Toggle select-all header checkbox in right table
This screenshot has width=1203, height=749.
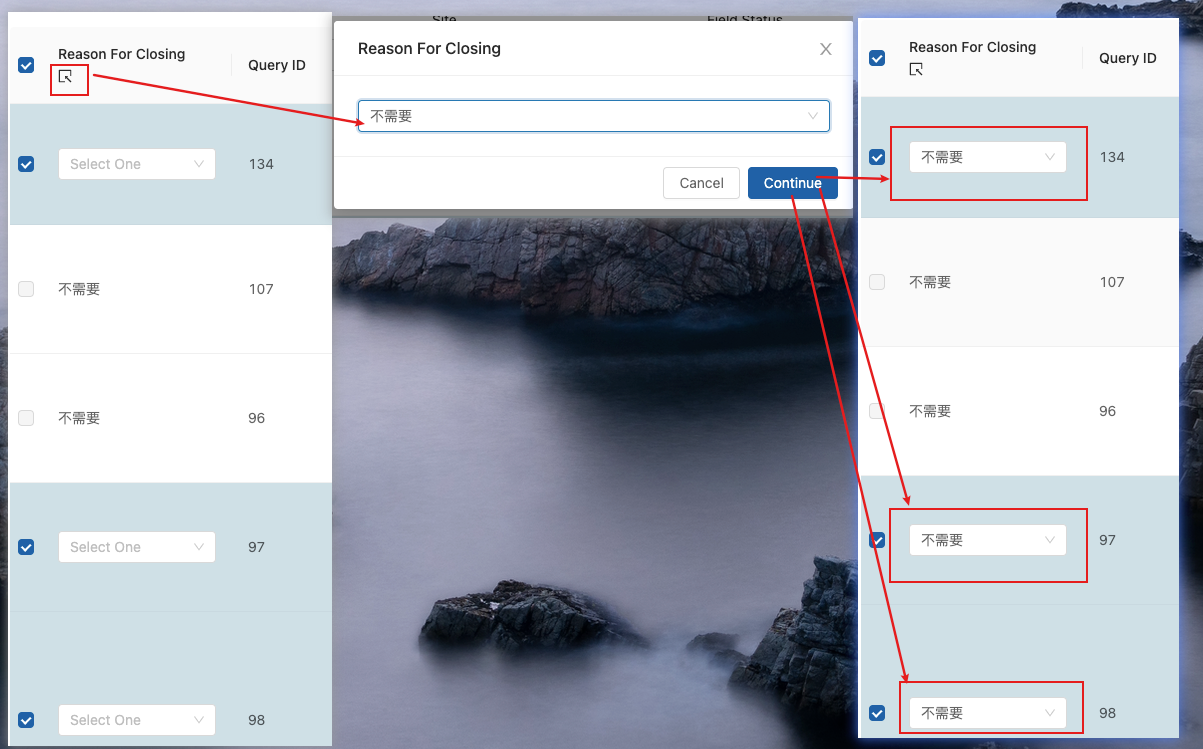[x=877, y=58]
